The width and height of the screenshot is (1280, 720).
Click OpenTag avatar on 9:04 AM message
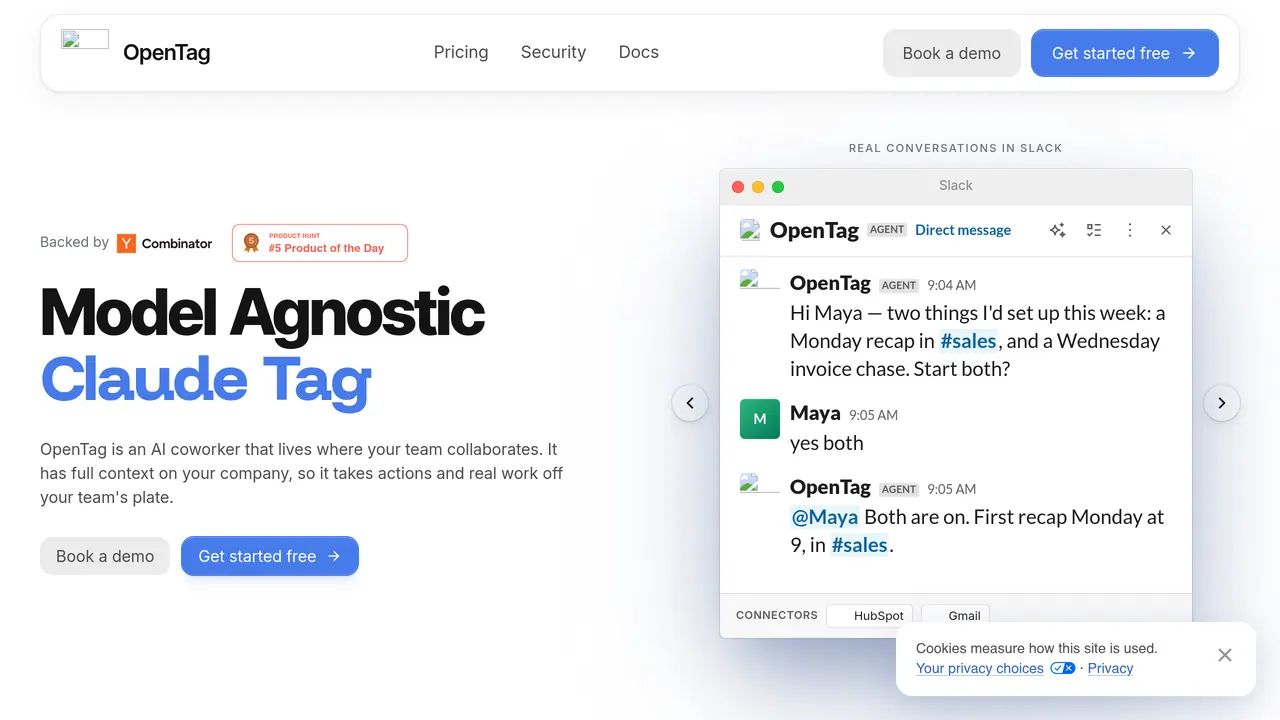760,280
